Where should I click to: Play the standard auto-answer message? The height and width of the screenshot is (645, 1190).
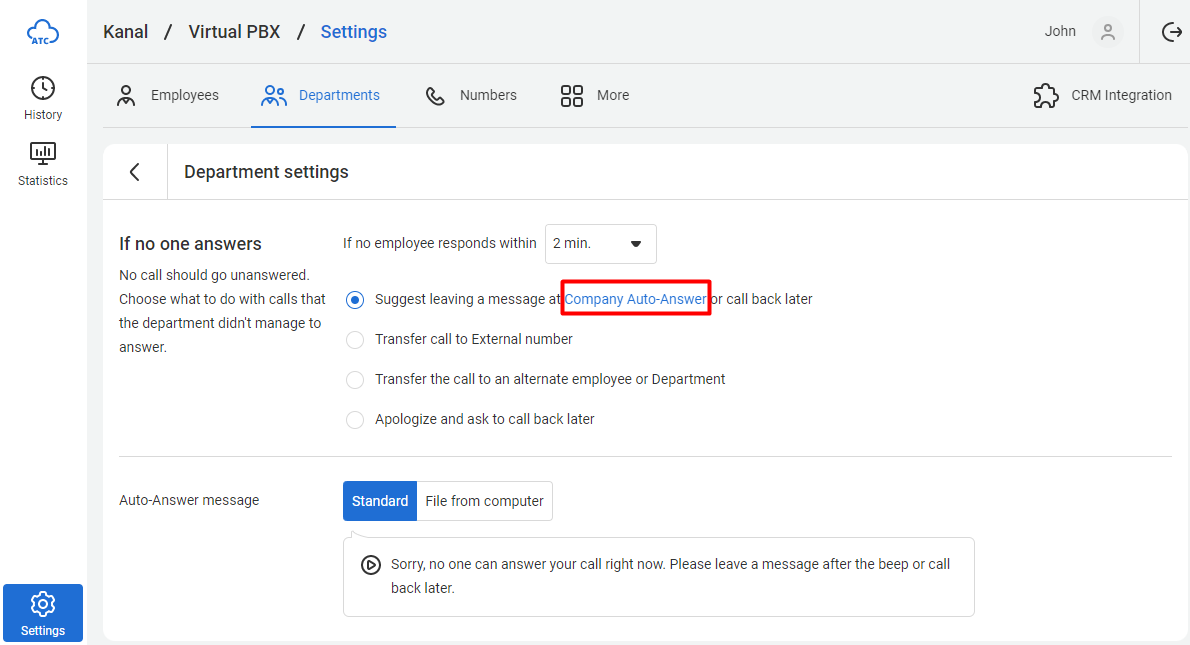point(370,565)
